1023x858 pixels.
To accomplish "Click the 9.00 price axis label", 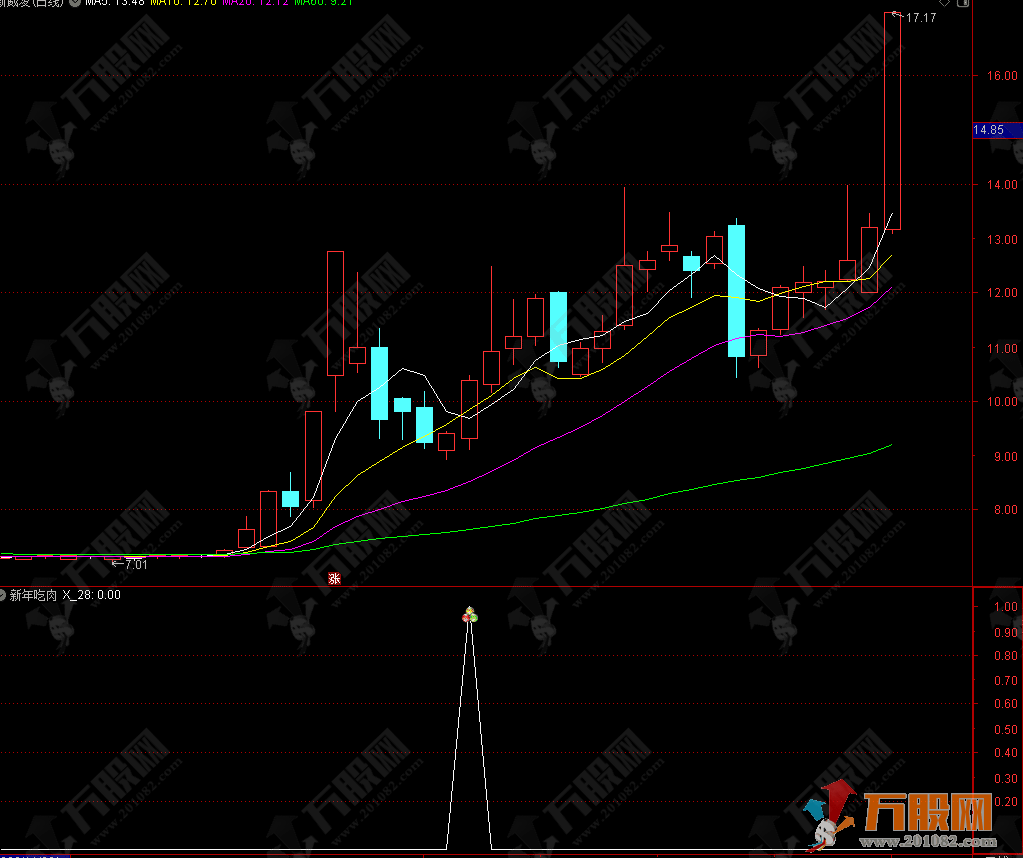I will point(1005,457).
